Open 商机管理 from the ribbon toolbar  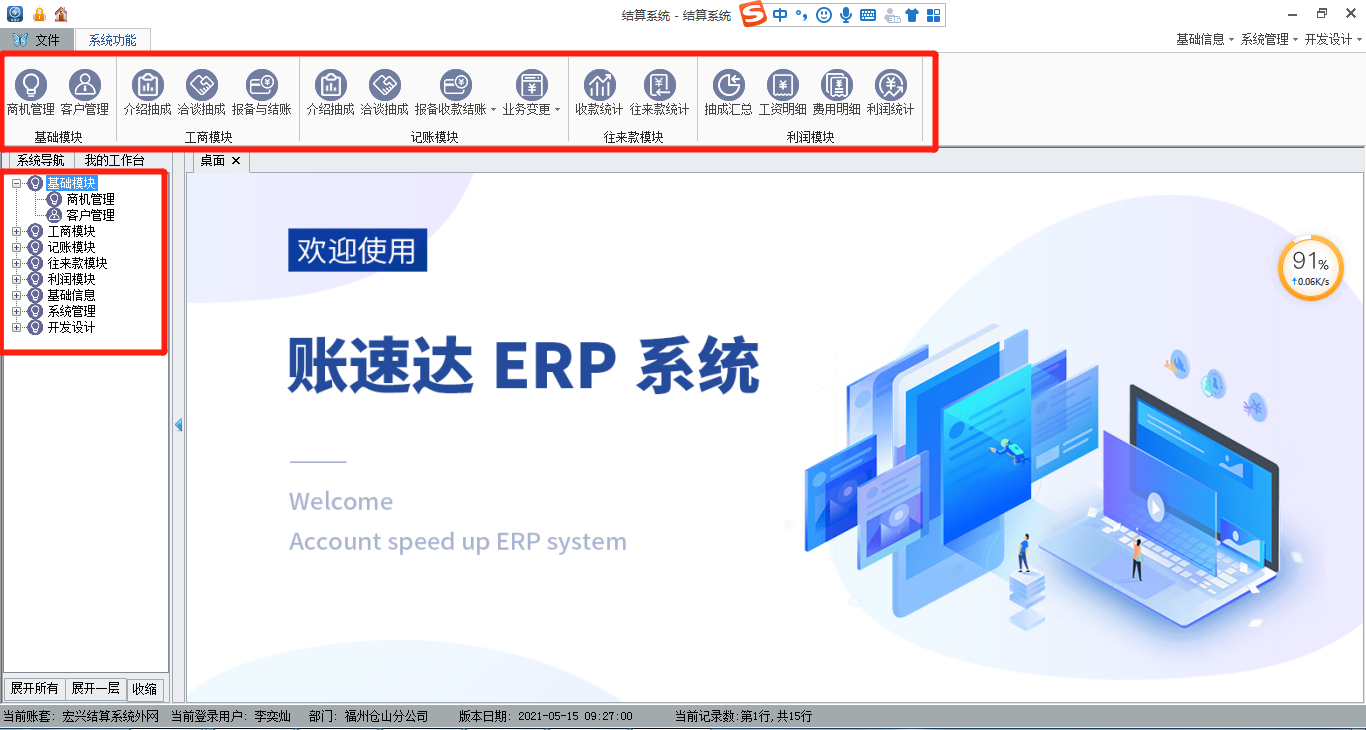31,94
